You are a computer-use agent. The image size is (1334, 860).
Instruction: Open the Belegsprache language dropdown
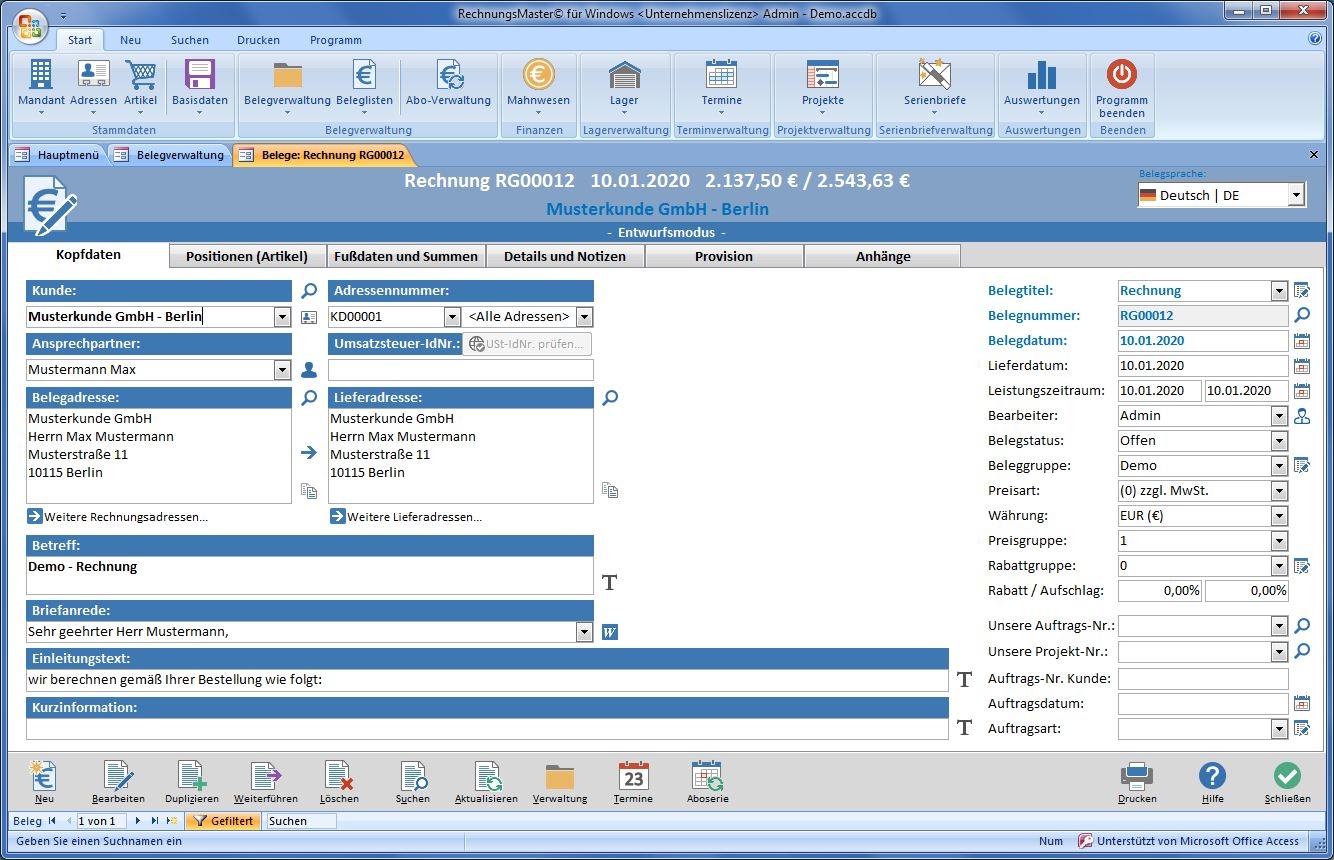(x=1296, y=195)
